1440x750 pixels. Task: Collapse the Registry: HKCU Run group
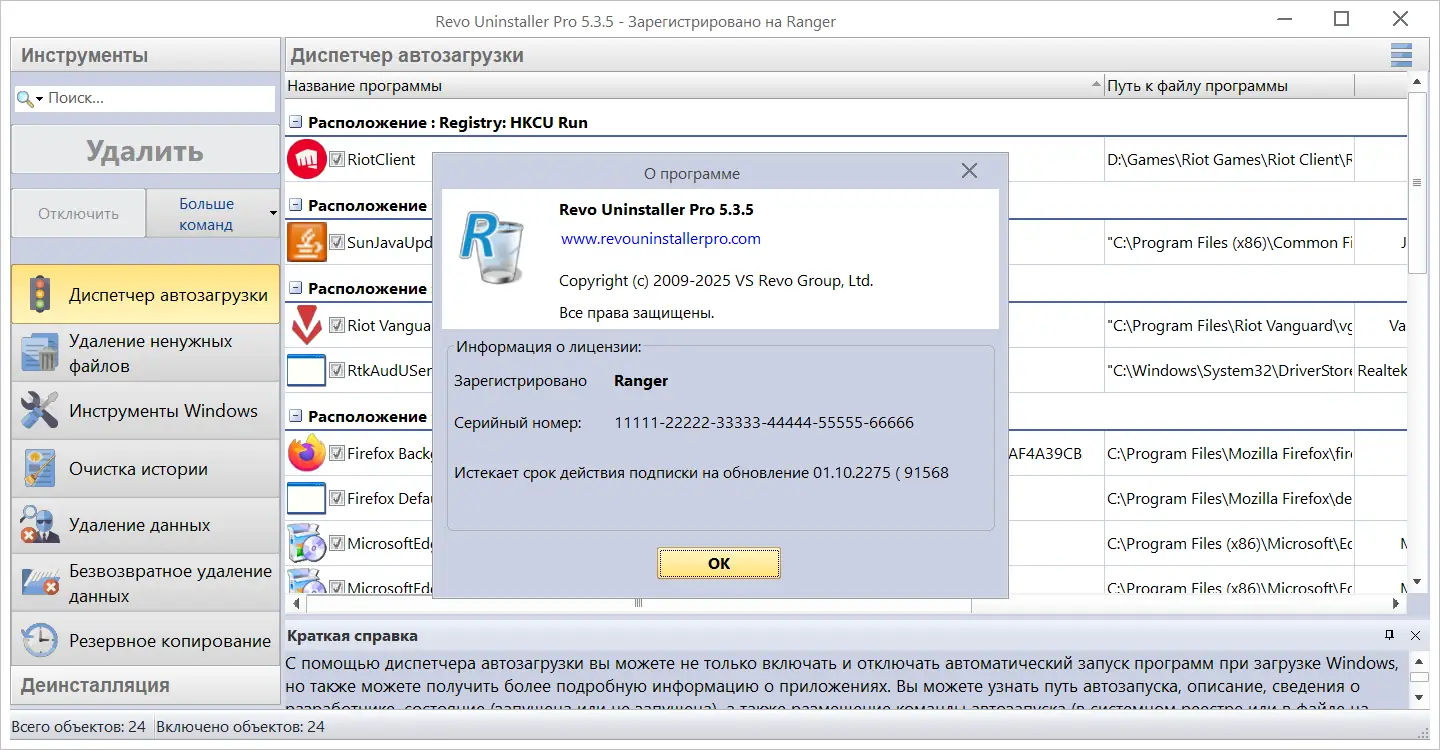click(295, 123)
